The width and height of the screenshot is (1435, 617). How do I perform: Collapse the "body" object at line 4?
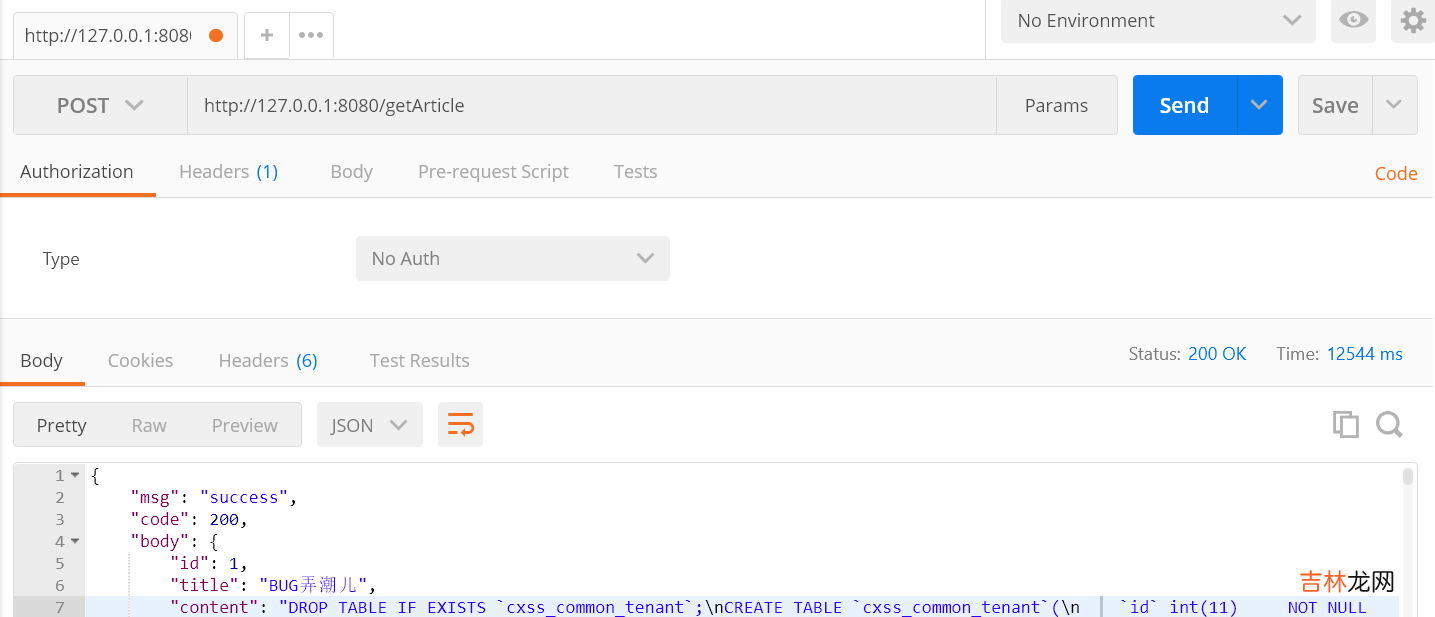point(75,542)
